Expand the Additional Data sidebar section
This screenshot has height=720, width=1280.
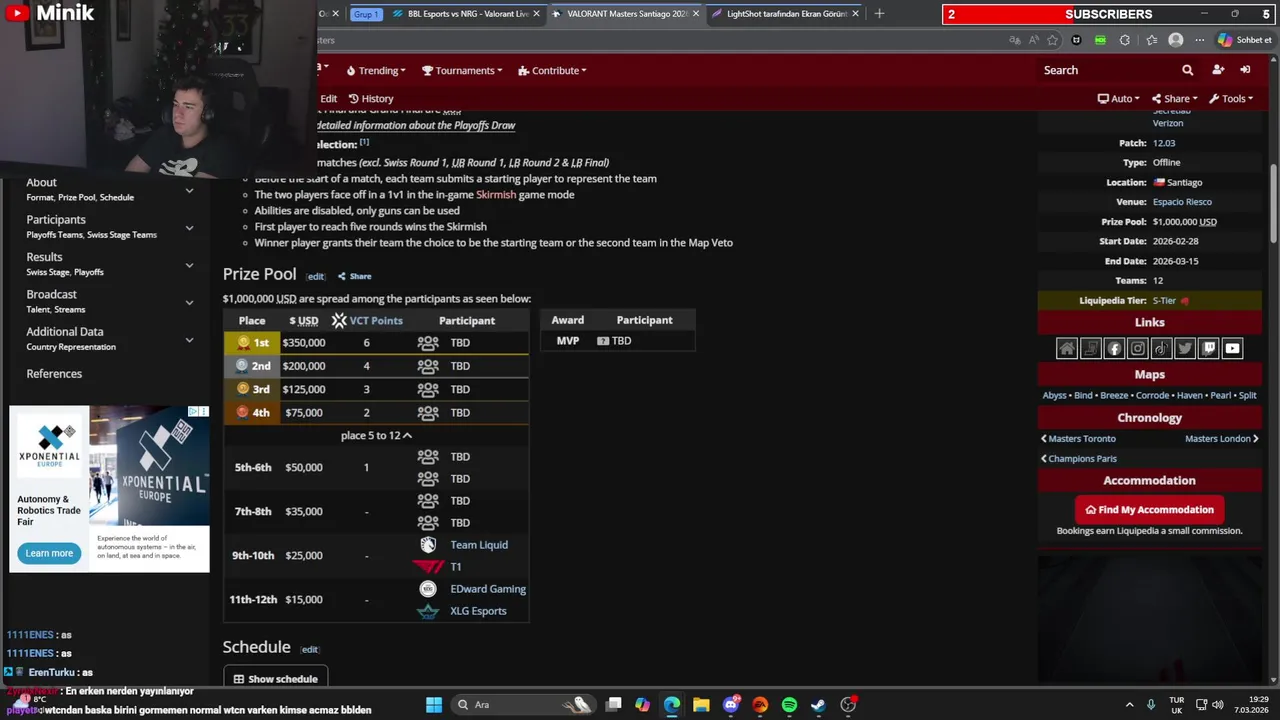pos(189,340)
